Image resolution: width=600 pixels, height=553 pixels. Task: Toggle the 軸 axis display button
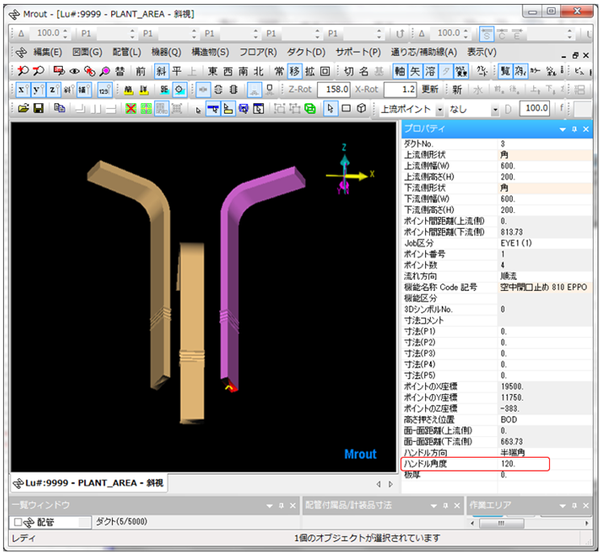401,70
